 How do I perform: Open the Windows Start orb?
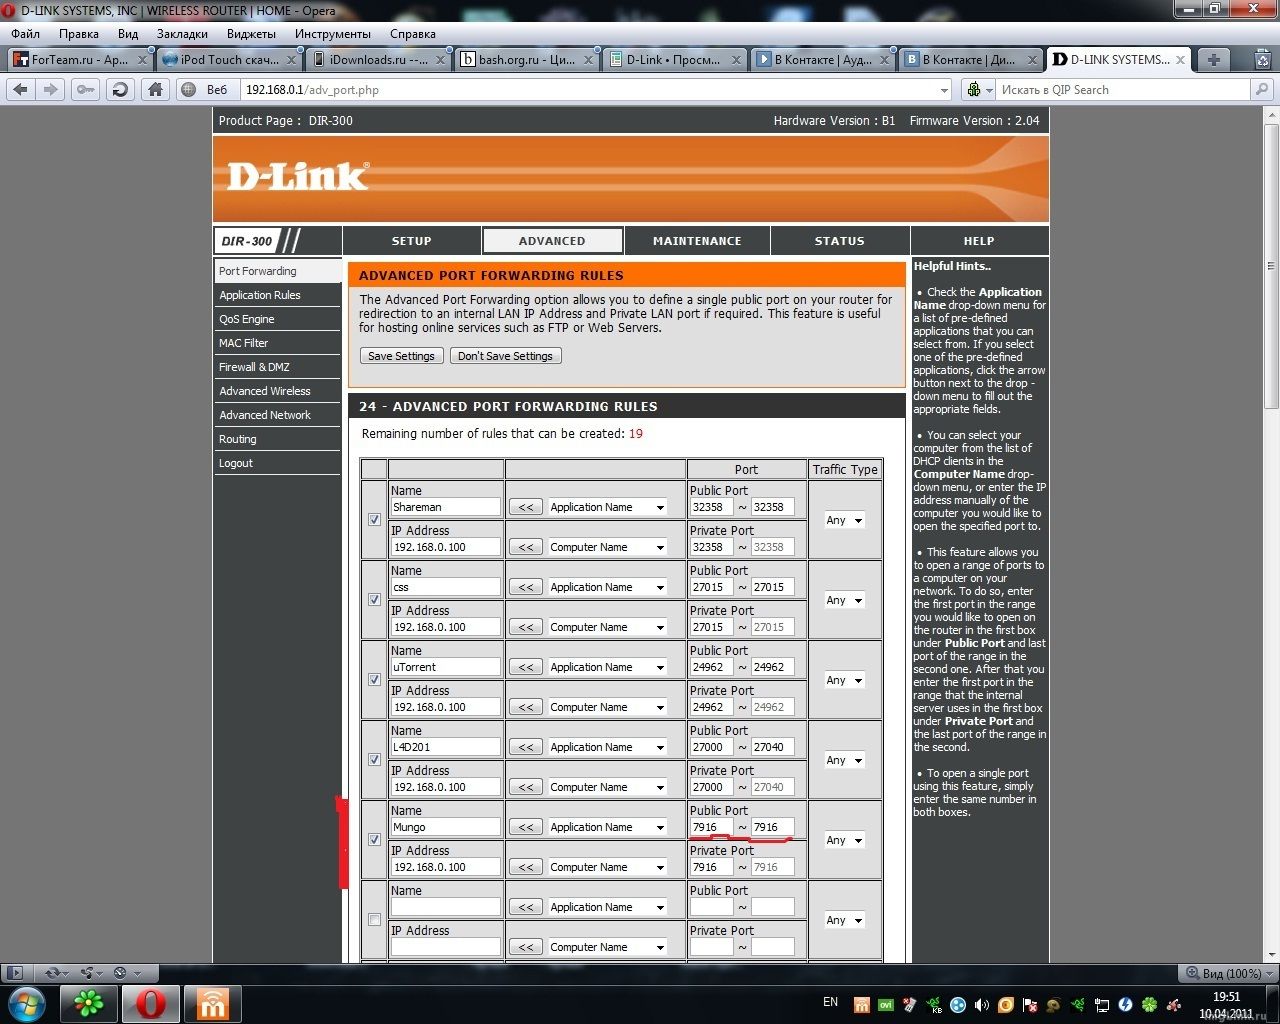pyautogui.click(x=27, y=1003)
